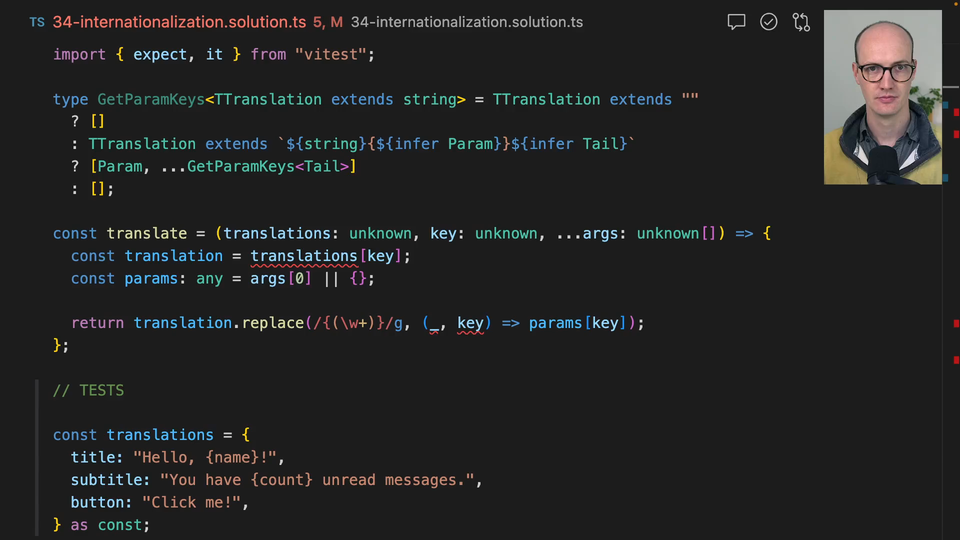Image resolution: width=960 pixels, height=540 pixels.
Task: Click the comment bubble icon in editor toolbar
Action: point(737,22)
